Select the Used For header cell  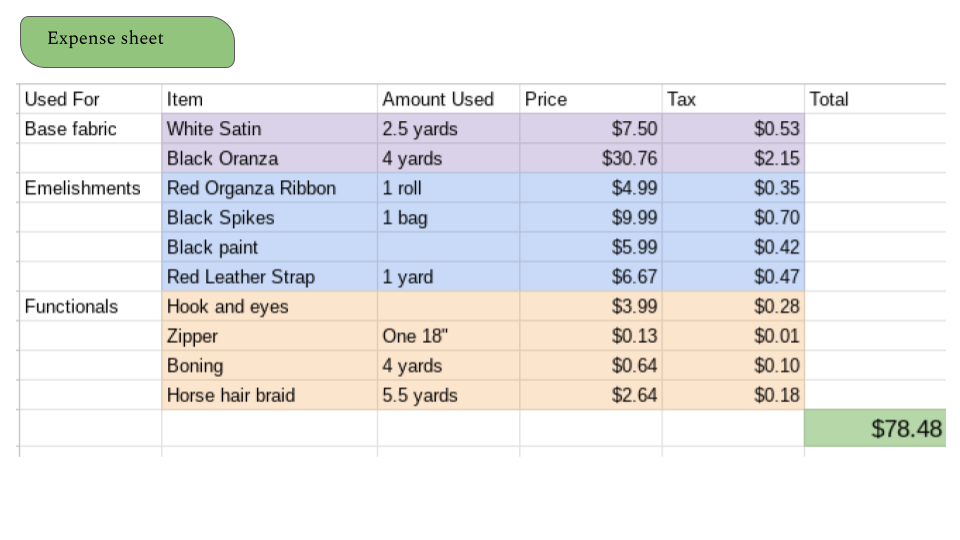point(91,99)
